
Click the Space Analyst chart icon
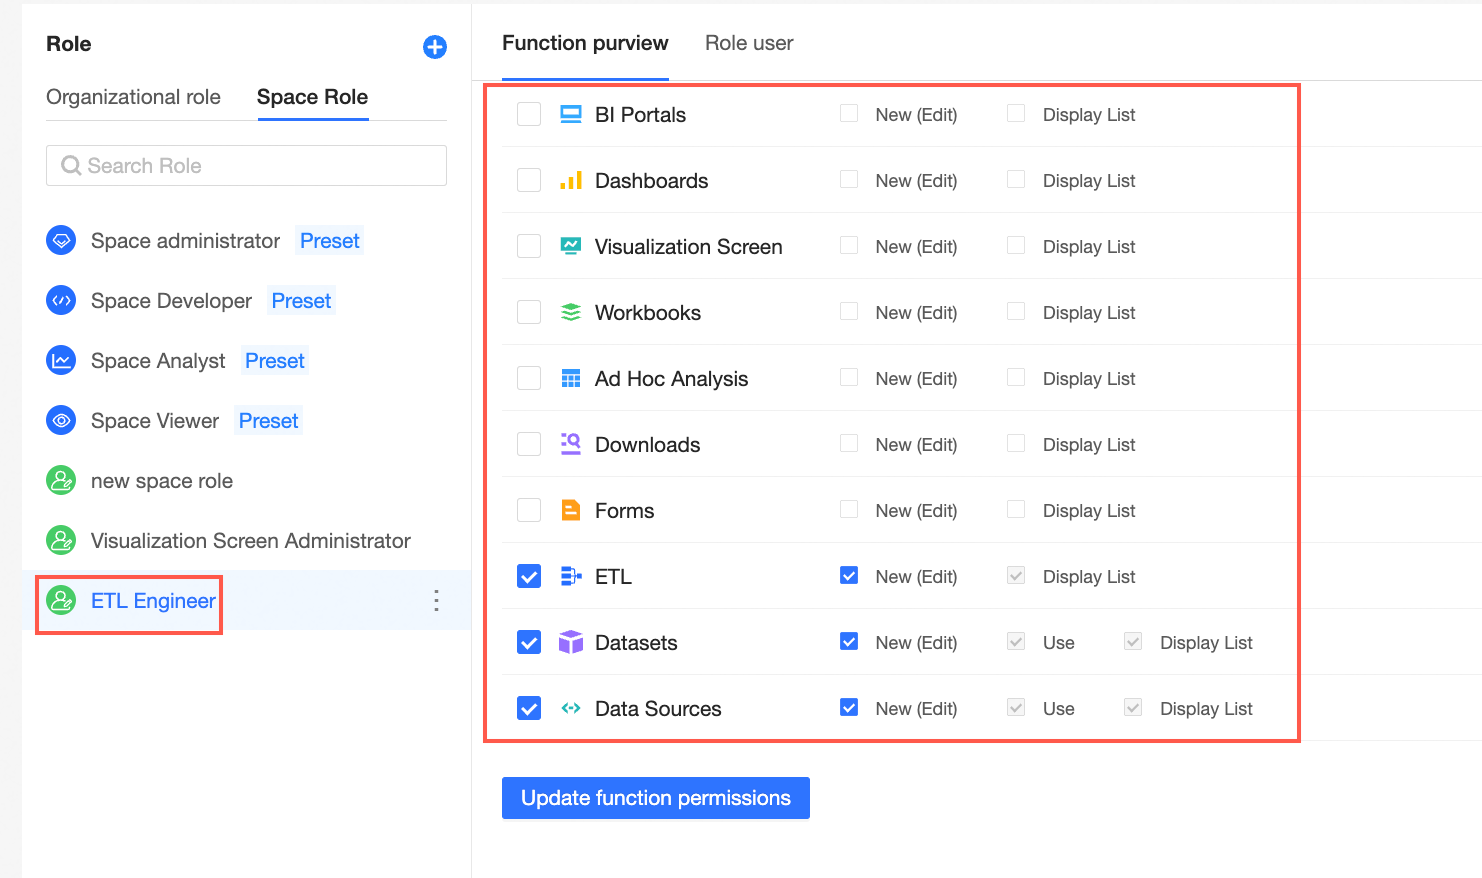click(61, 361)
